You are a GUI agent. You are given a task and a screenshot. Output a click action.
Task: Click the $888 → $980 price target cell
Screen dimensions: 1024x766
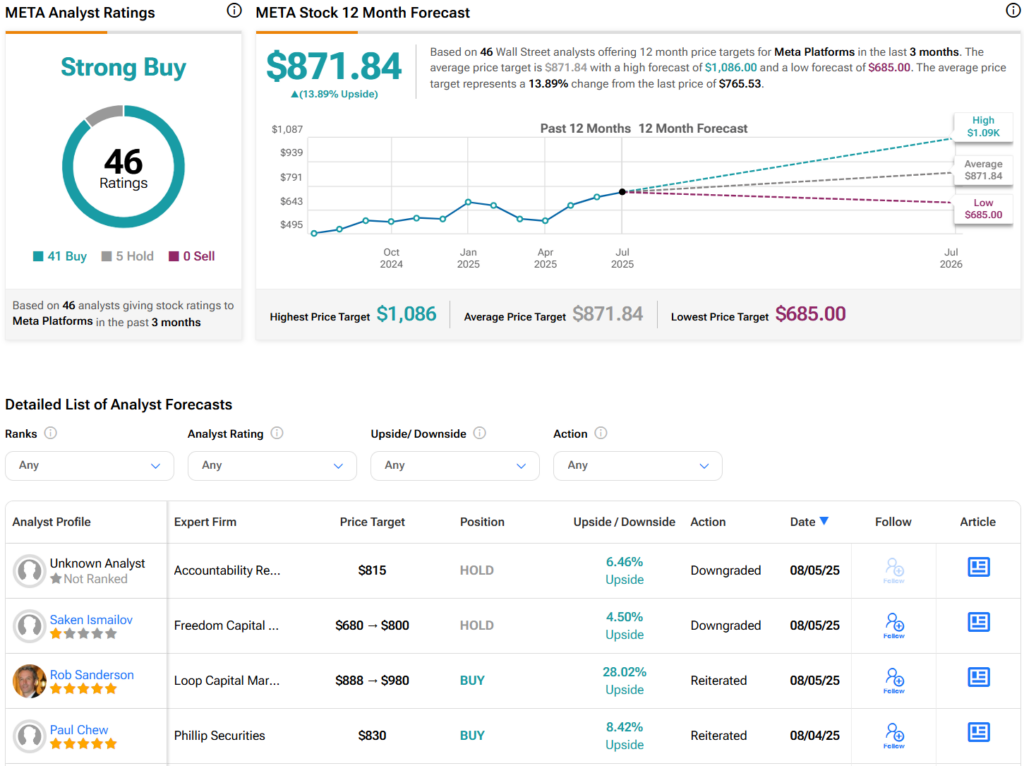click(x=372, y=680)
